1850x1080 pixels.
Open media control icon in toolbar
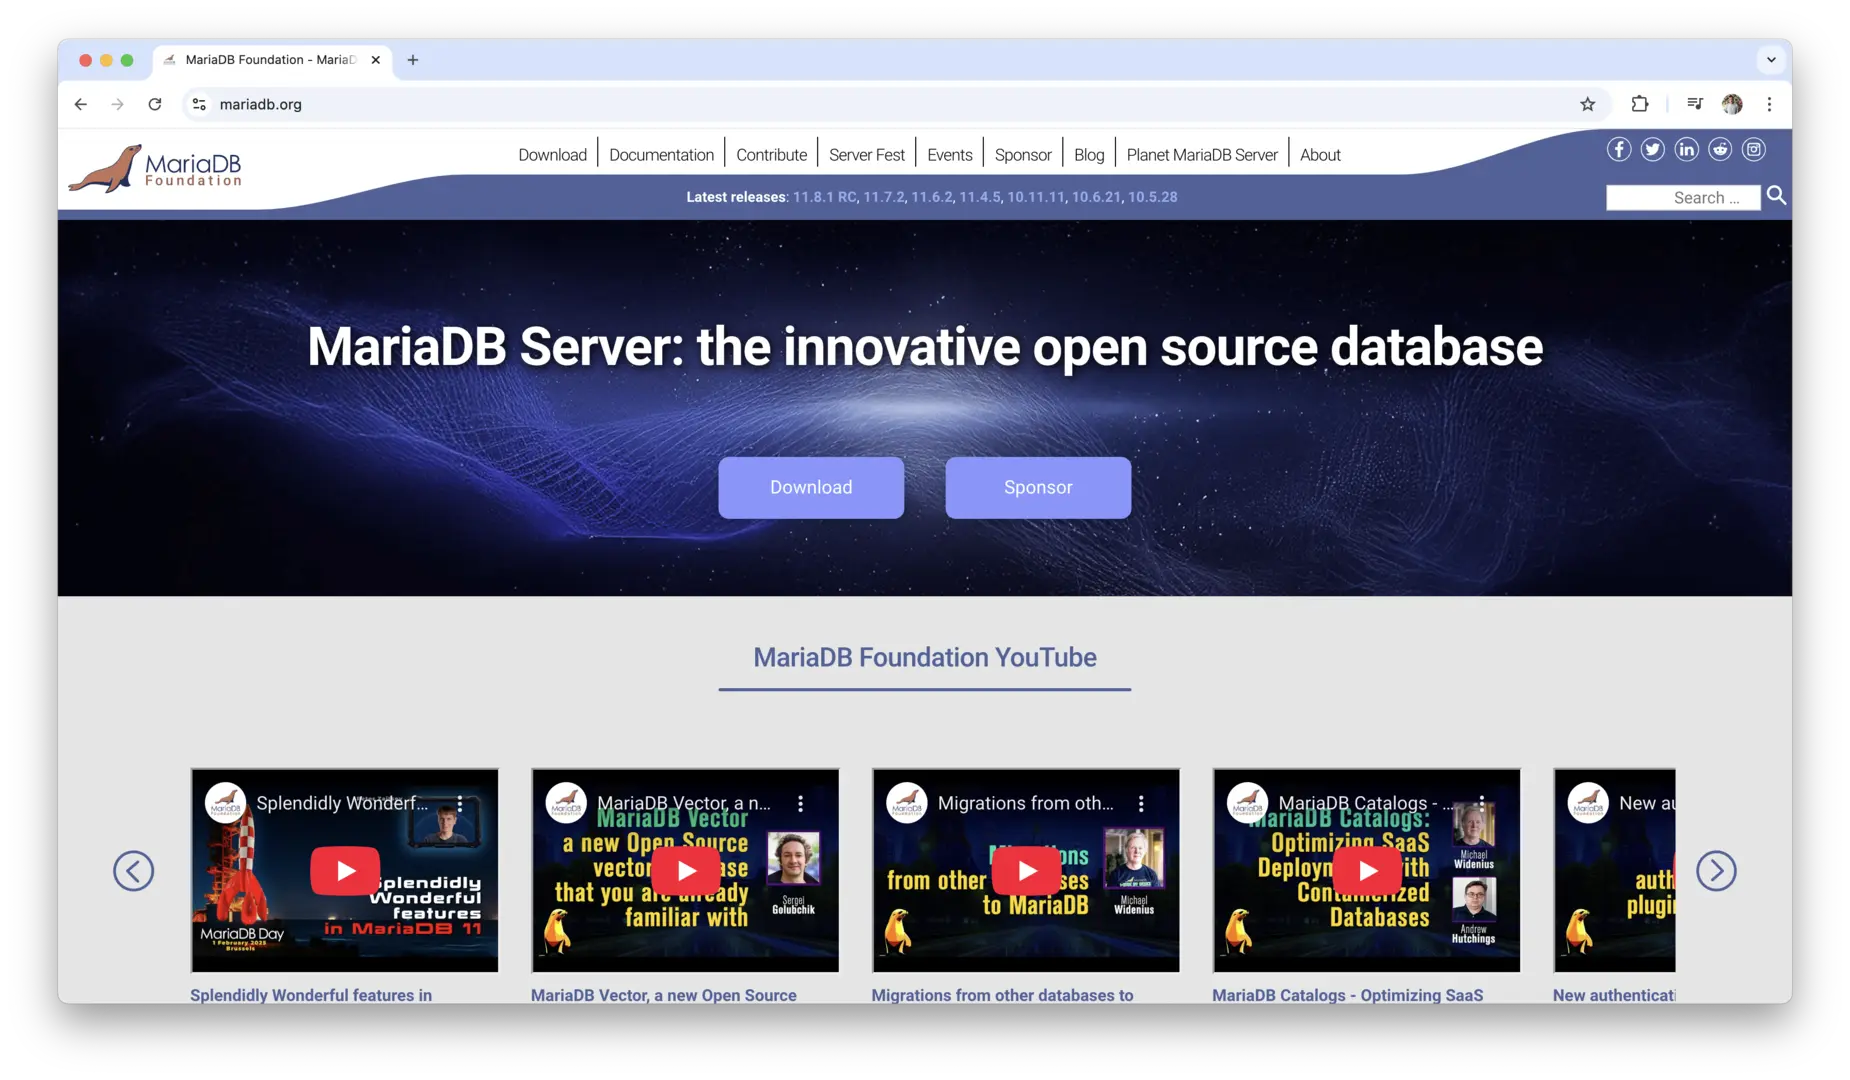[x=1694, y=104]
